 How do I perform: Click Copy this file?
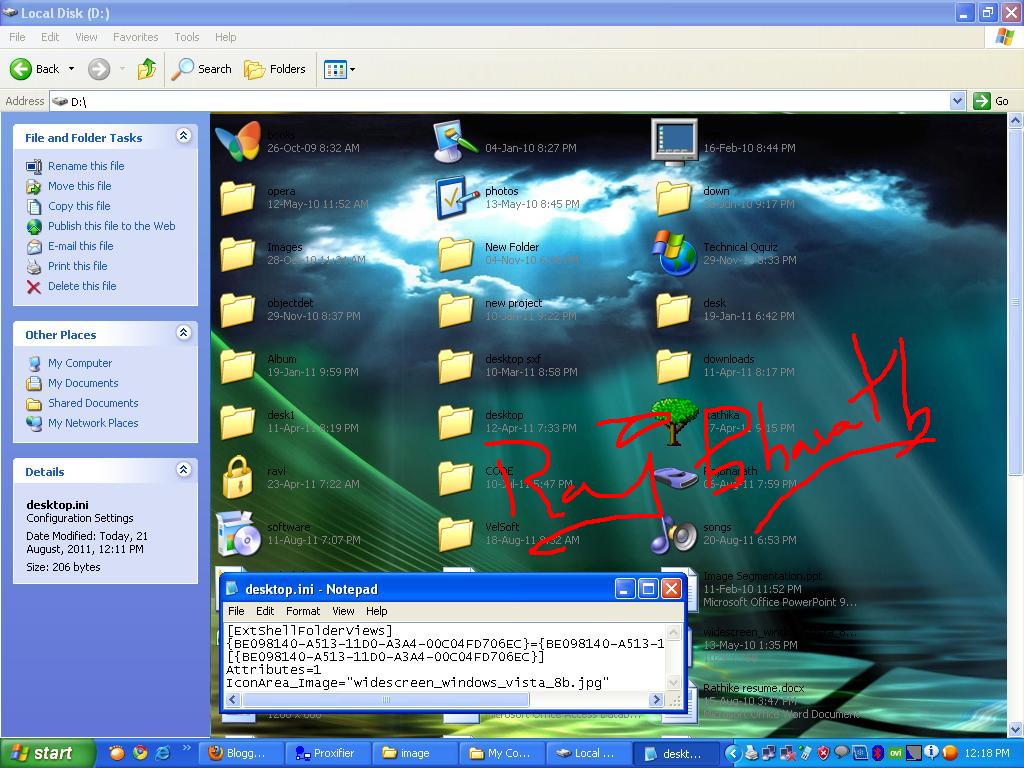click(x=79, y=206)
